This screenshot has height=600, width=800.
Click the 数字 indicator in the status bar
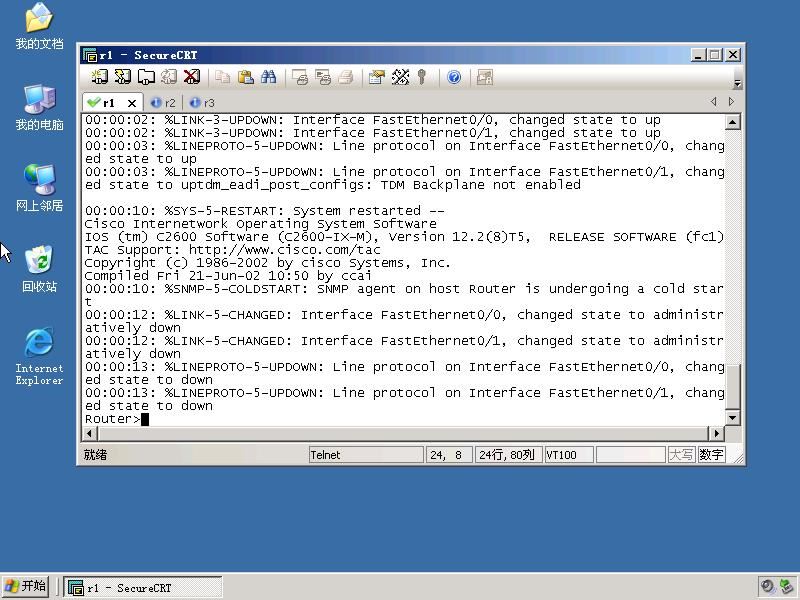[x=712, y=455]
